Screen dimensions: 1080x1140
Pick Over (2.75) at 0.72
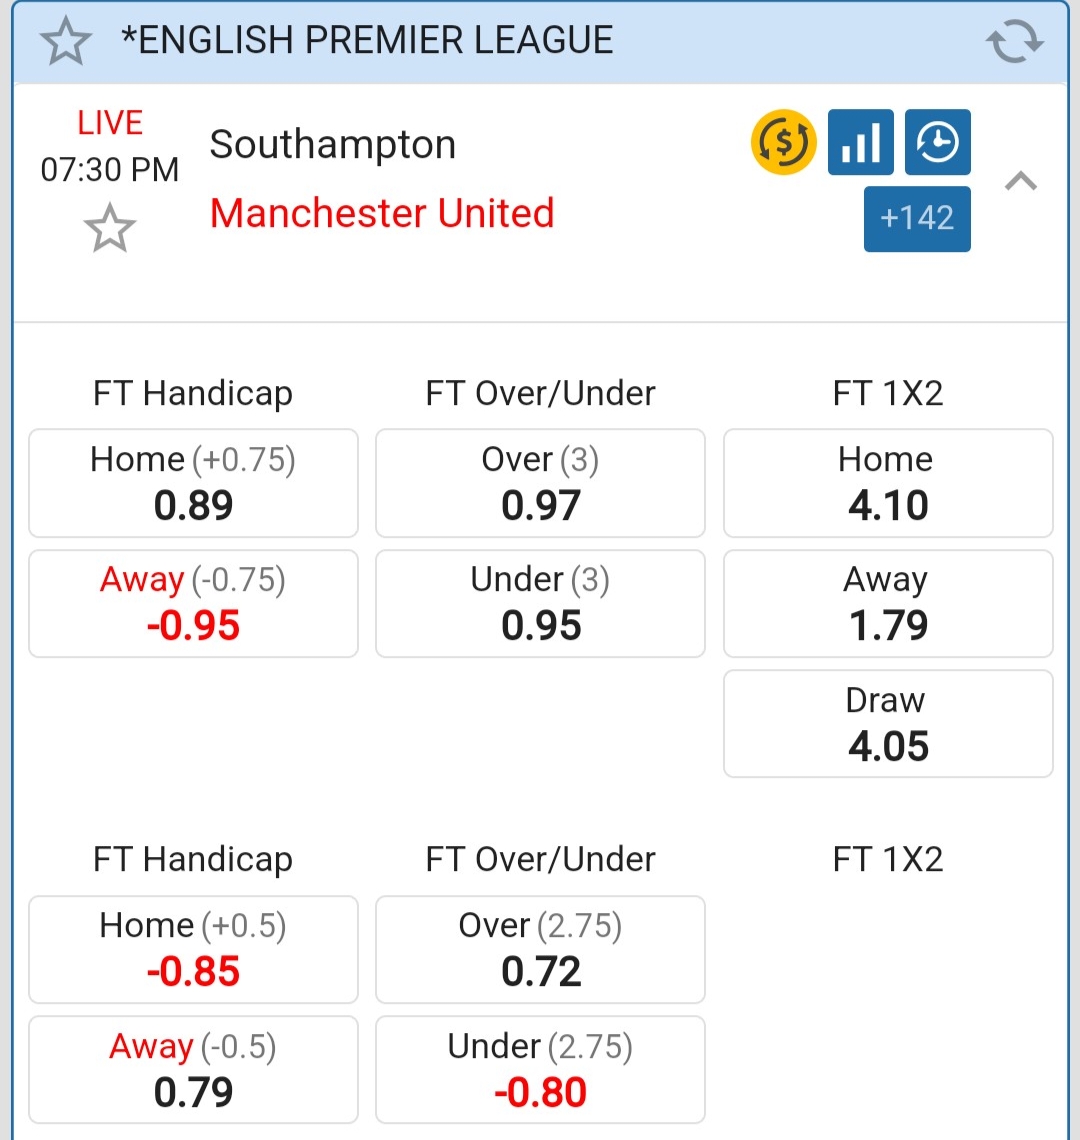pyautogui.click(x=540, y=949)
